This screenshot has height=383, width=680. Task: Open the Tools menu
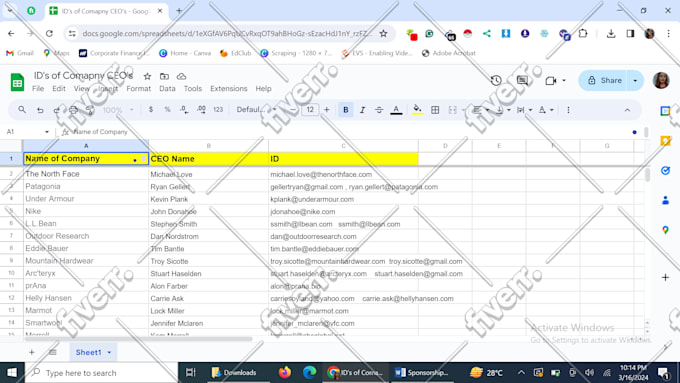[193, 88]
